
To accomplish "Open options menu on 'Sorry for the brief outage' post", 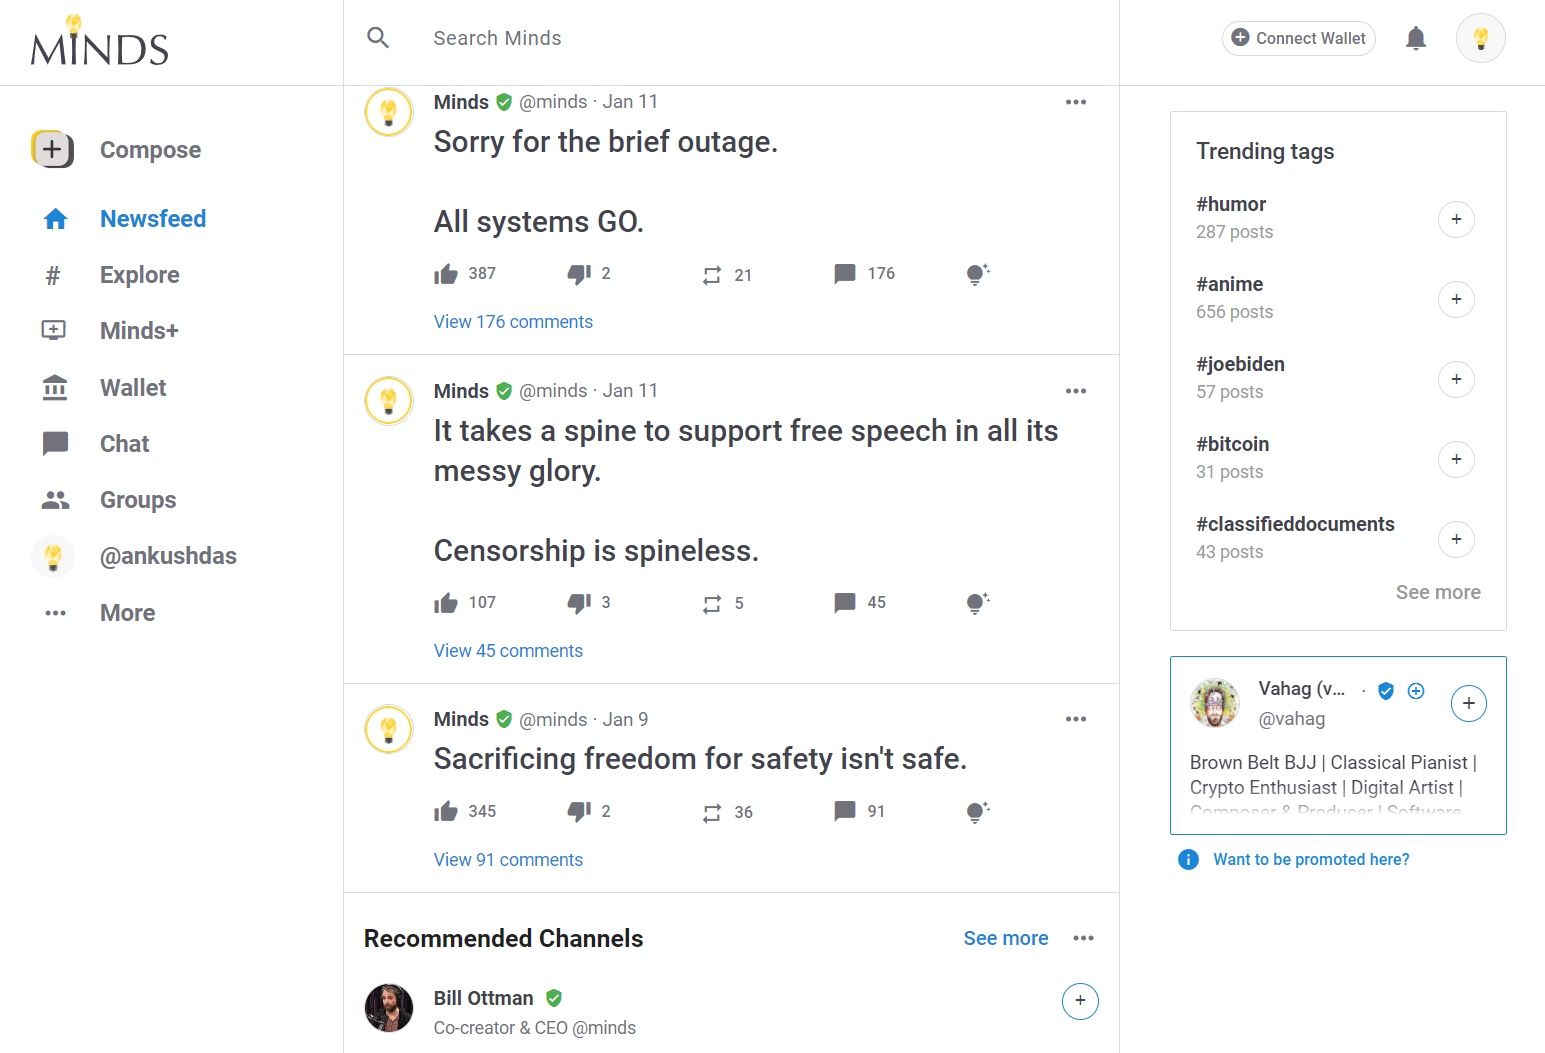I will (1076, 102).
